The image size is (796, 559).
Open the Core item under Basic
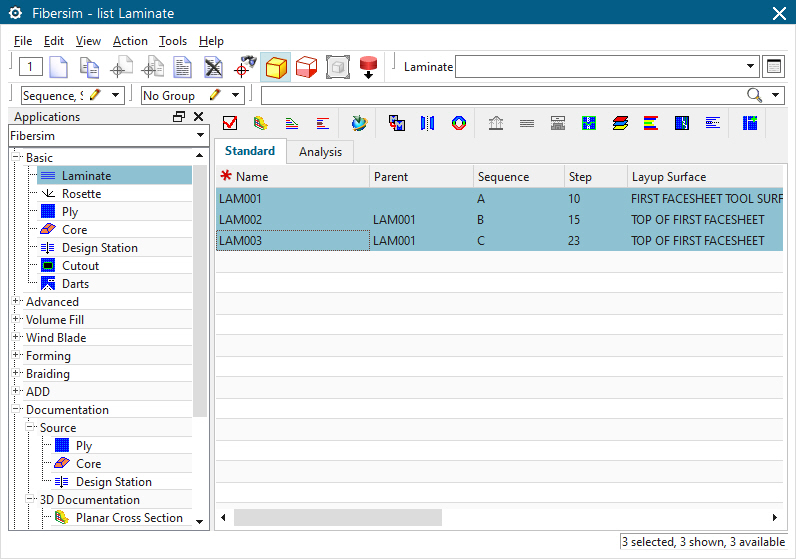click(74, 230)
